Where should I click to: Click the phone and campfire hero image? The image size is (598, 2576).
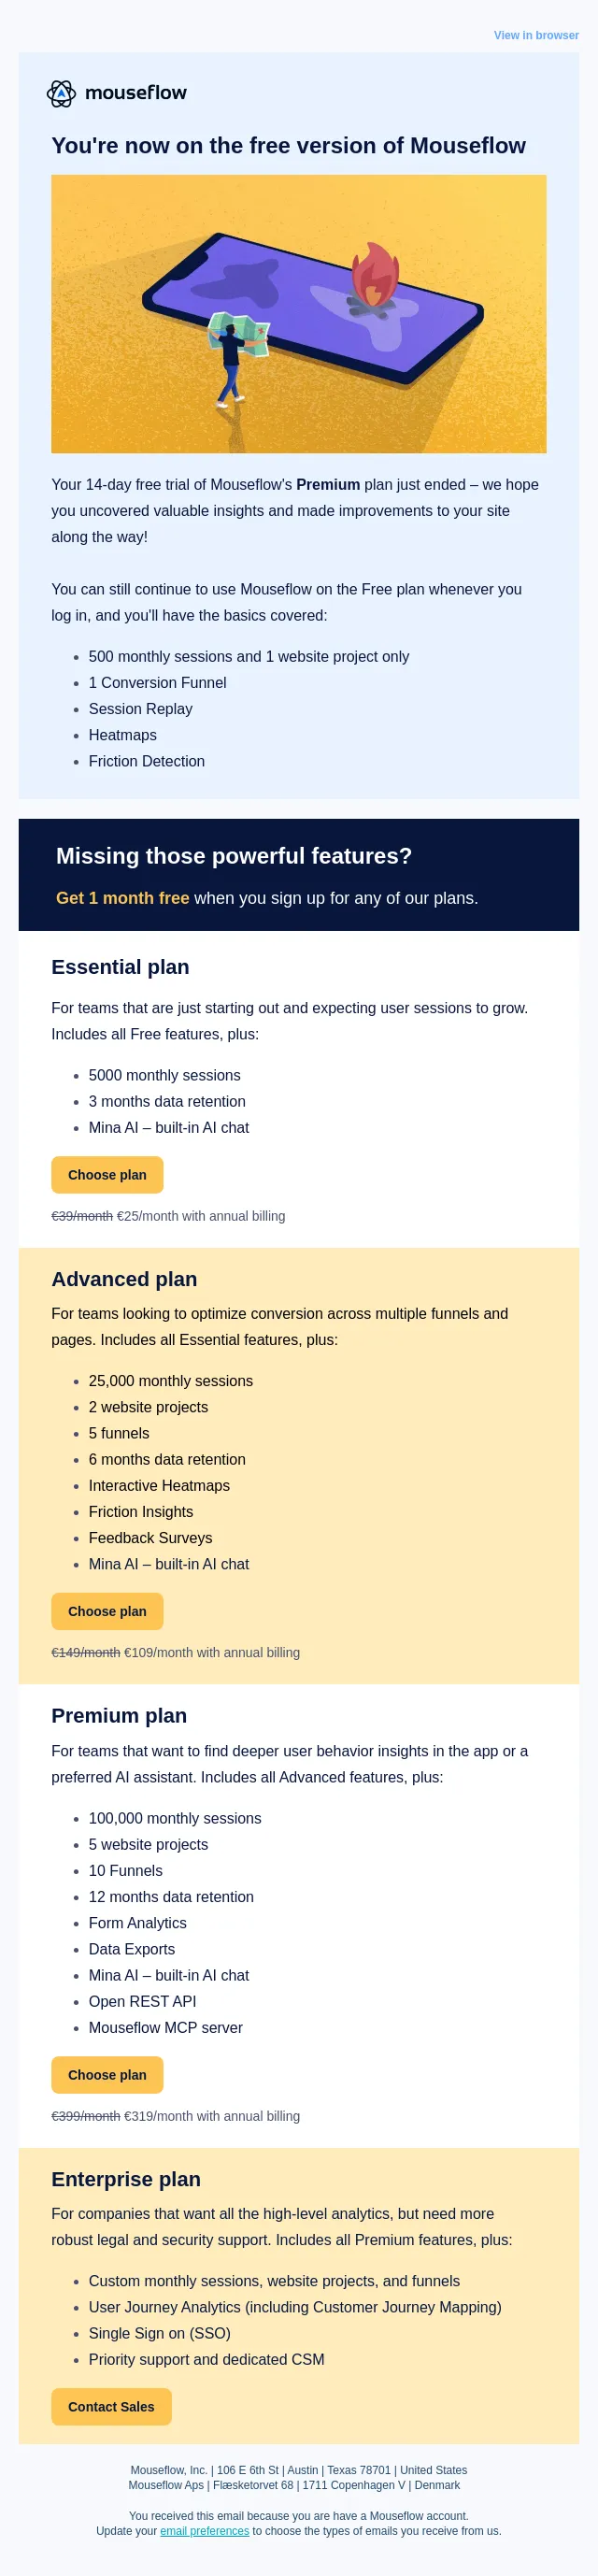299,314
